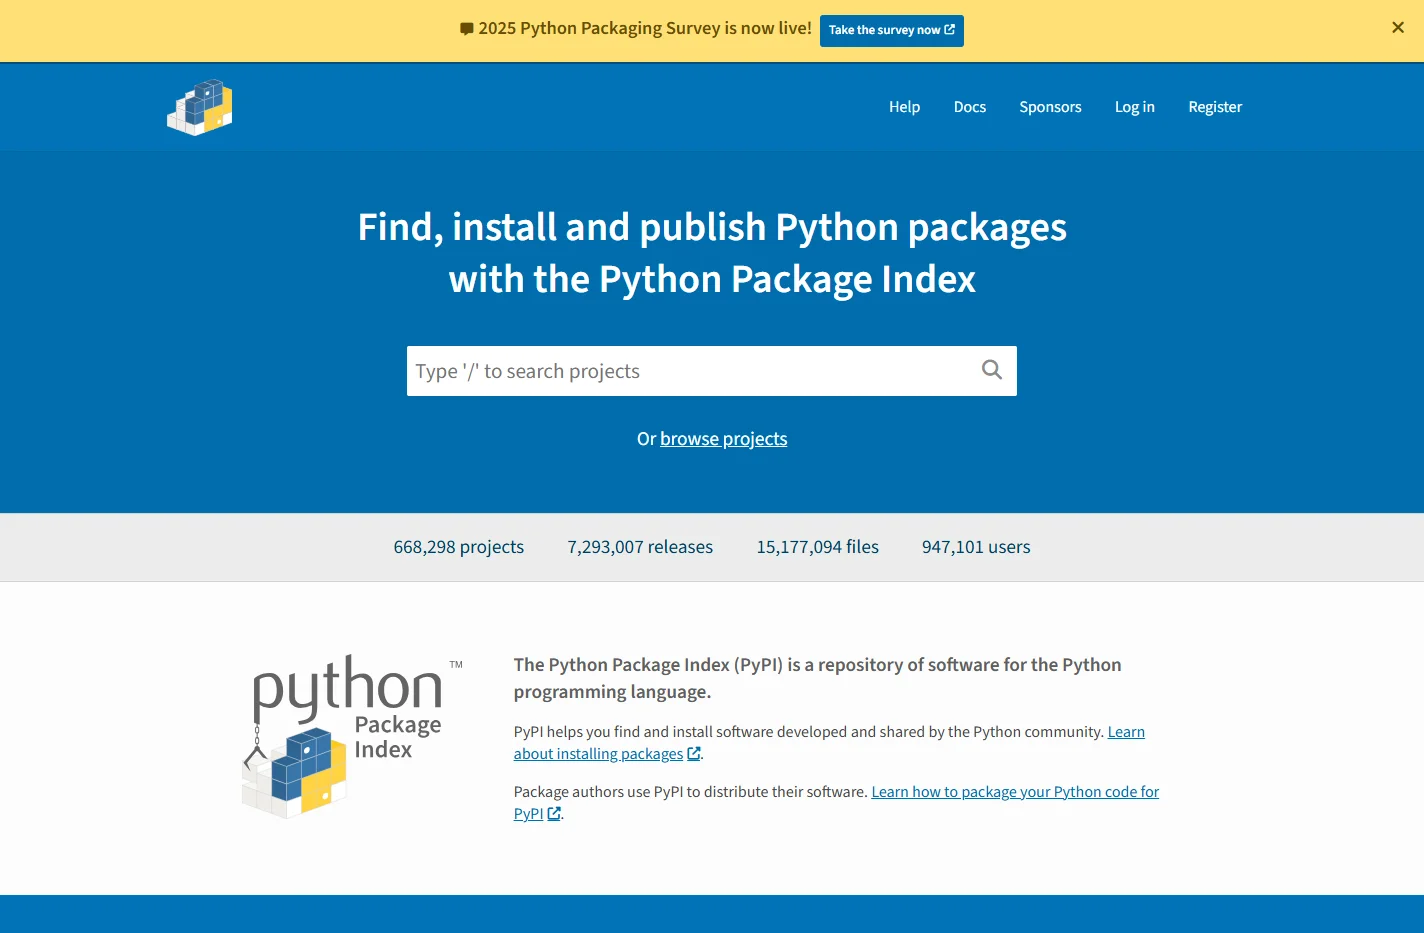The image size is (1424, 933).
Task: Click Log in
Action: [x=1135, y=107]
